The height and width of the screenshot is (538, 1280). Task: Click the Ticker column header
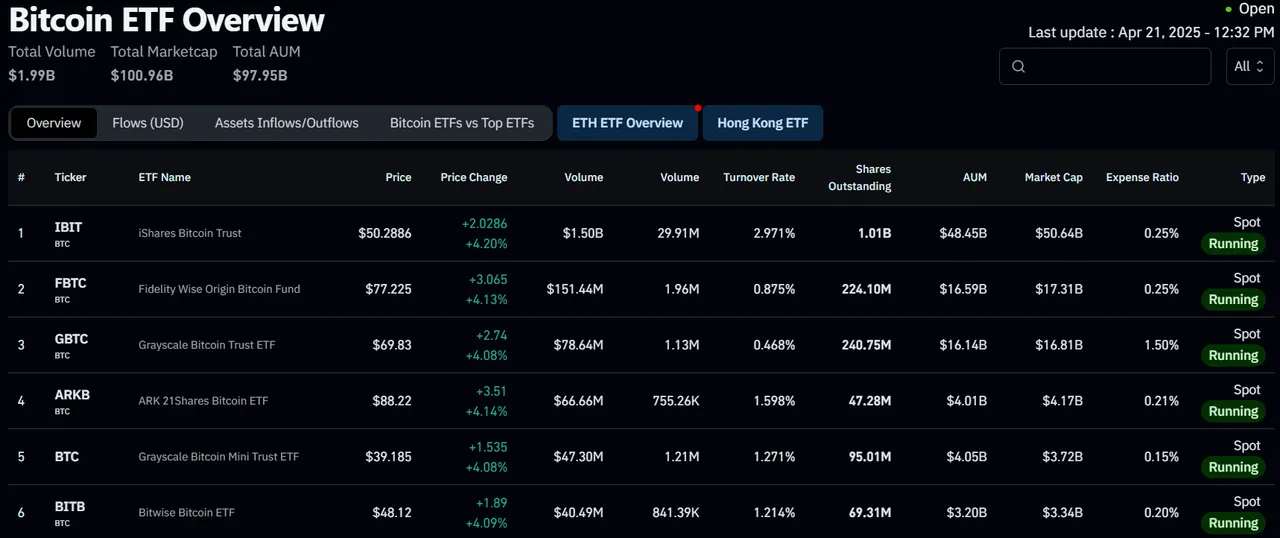point(70,177)
